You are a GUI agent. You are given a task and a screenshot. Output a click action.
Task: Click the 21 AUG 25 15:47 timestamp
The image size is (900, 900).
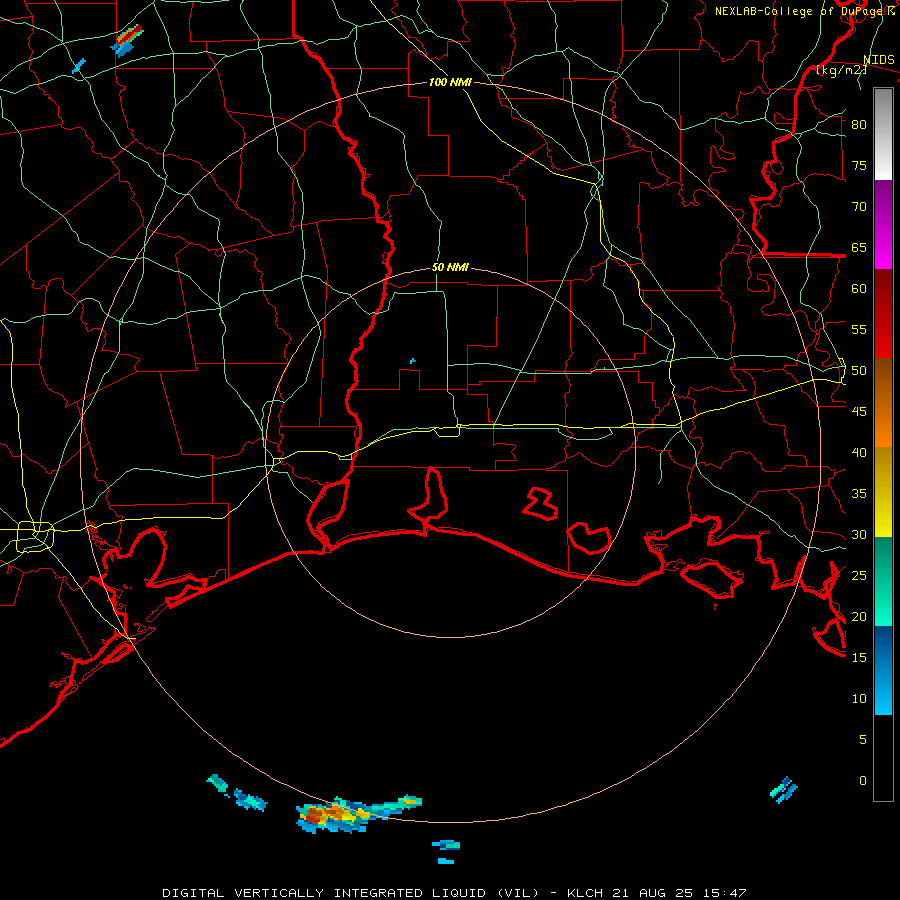[x=681, y=893]
